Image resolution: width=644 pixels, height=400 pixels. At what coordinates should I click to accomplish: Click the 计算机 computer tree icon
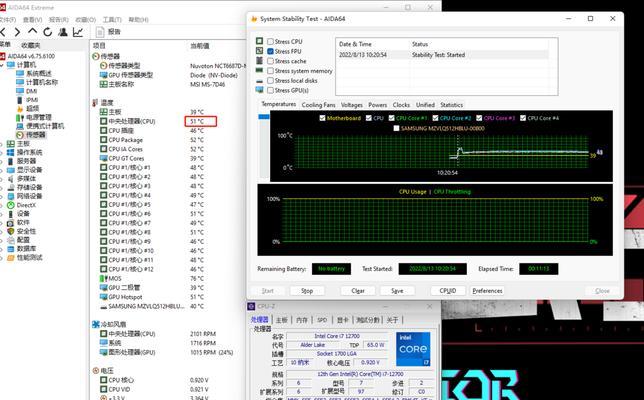(11, 65)
